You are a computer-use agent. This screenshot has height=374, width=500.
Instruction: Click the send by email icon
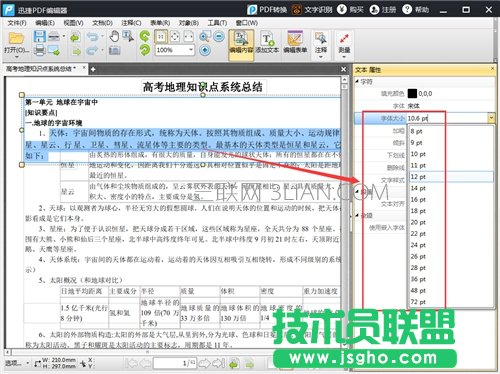(54, 50)
